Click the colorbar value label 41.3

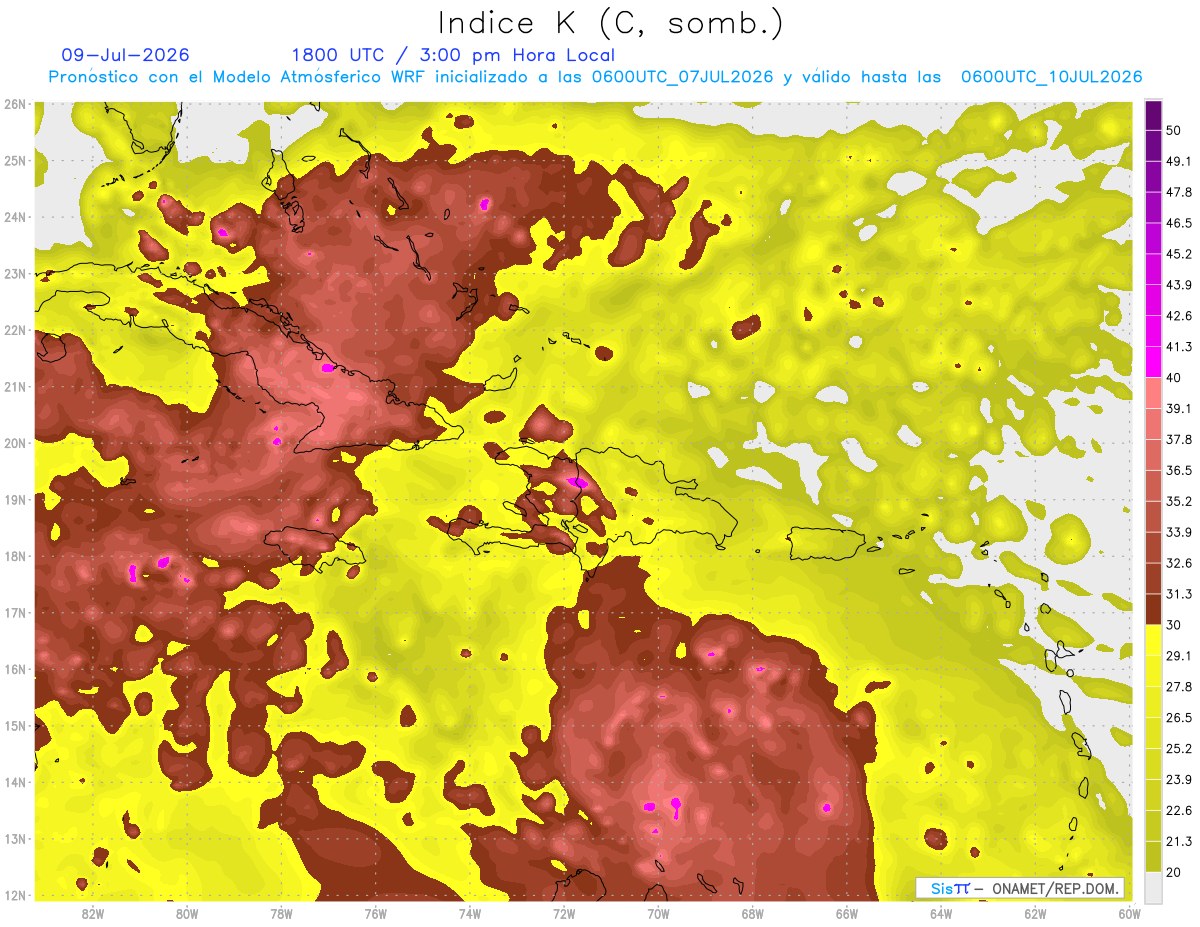[x=1178, y=347]
